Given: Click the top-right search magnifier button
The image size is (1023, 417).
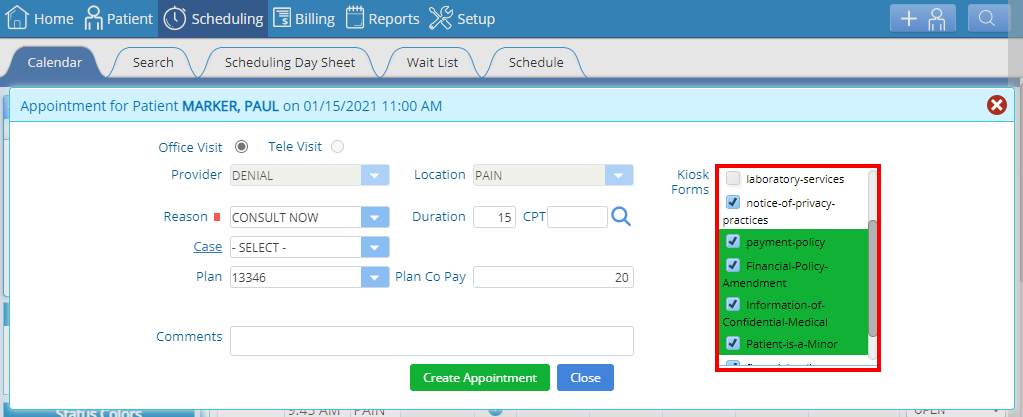Looking at the screenshot, I should click(x=988, y=18).
